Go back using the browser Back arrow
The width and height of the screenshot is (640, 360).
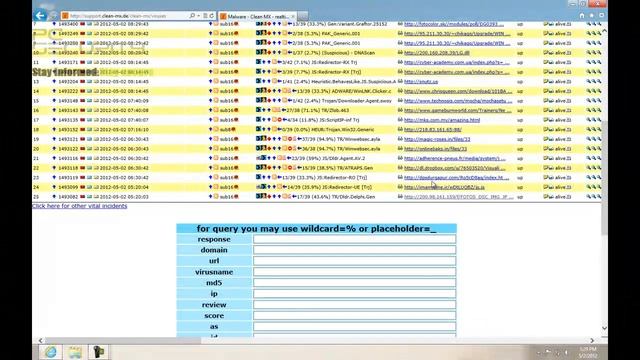[40, 16]
